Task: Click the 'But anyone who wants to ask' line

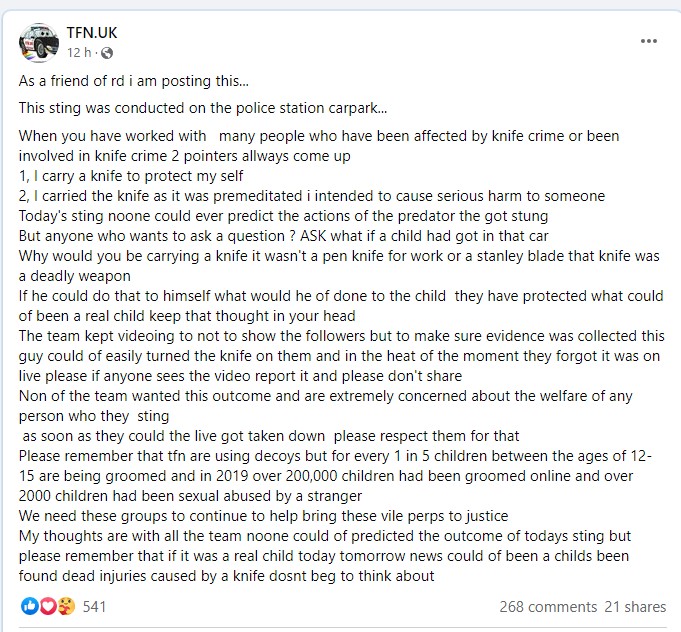Action: (x=284, y=236)
